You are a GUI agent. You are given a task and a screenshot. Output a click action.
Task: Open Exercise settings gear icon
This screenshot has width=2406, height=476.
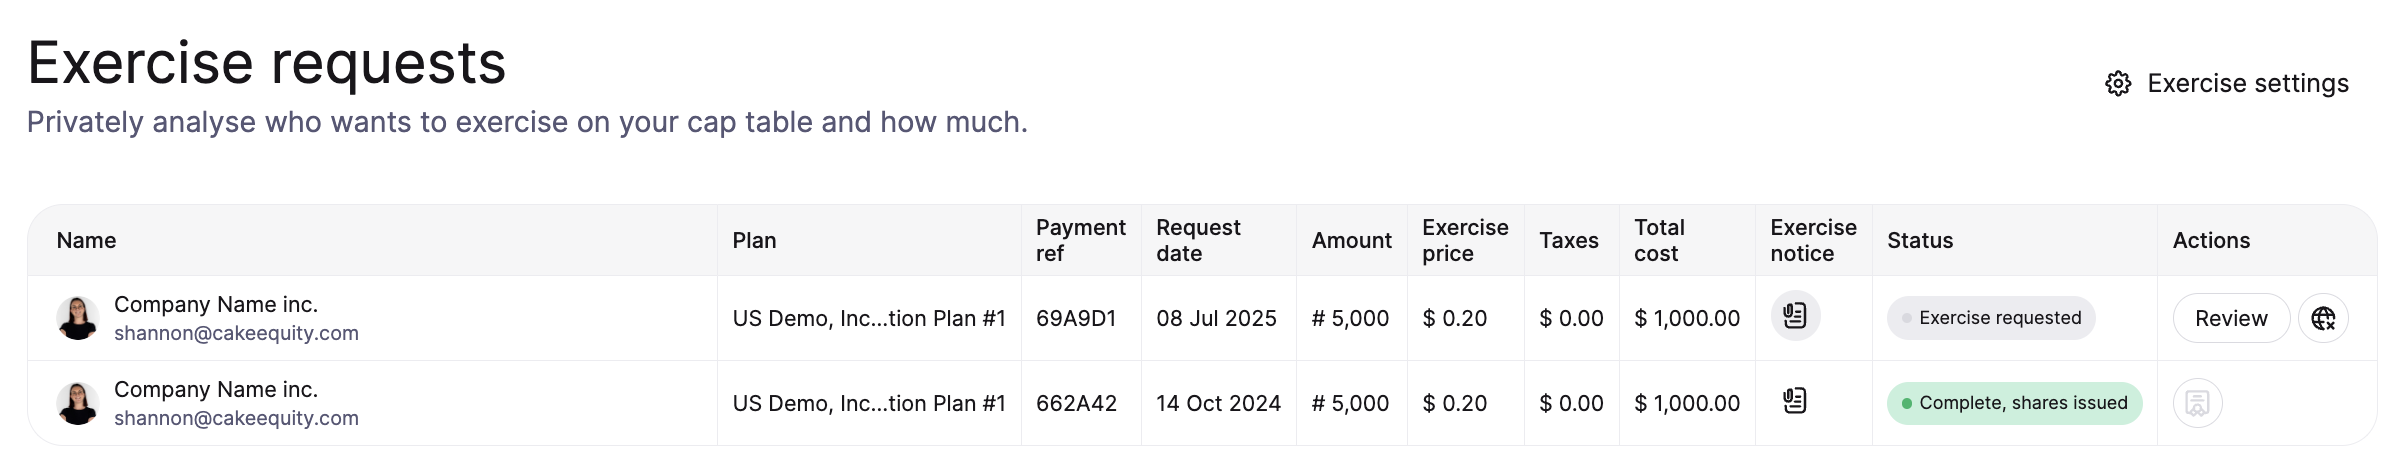(2117, 84)
